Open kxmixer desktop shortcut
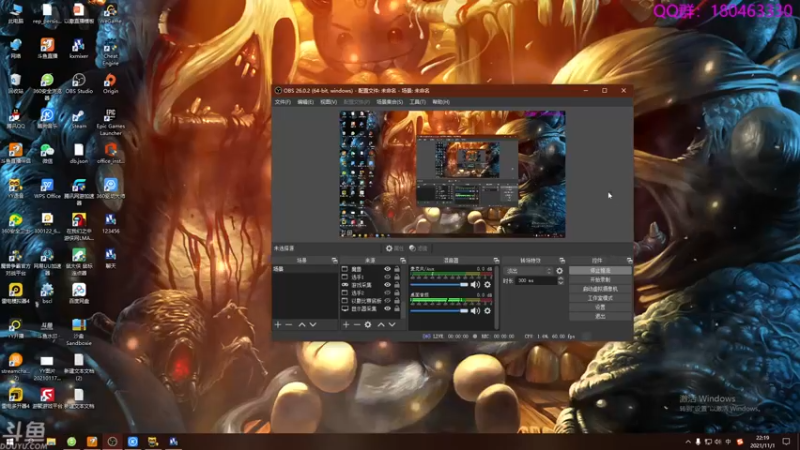 coord(79,48)
